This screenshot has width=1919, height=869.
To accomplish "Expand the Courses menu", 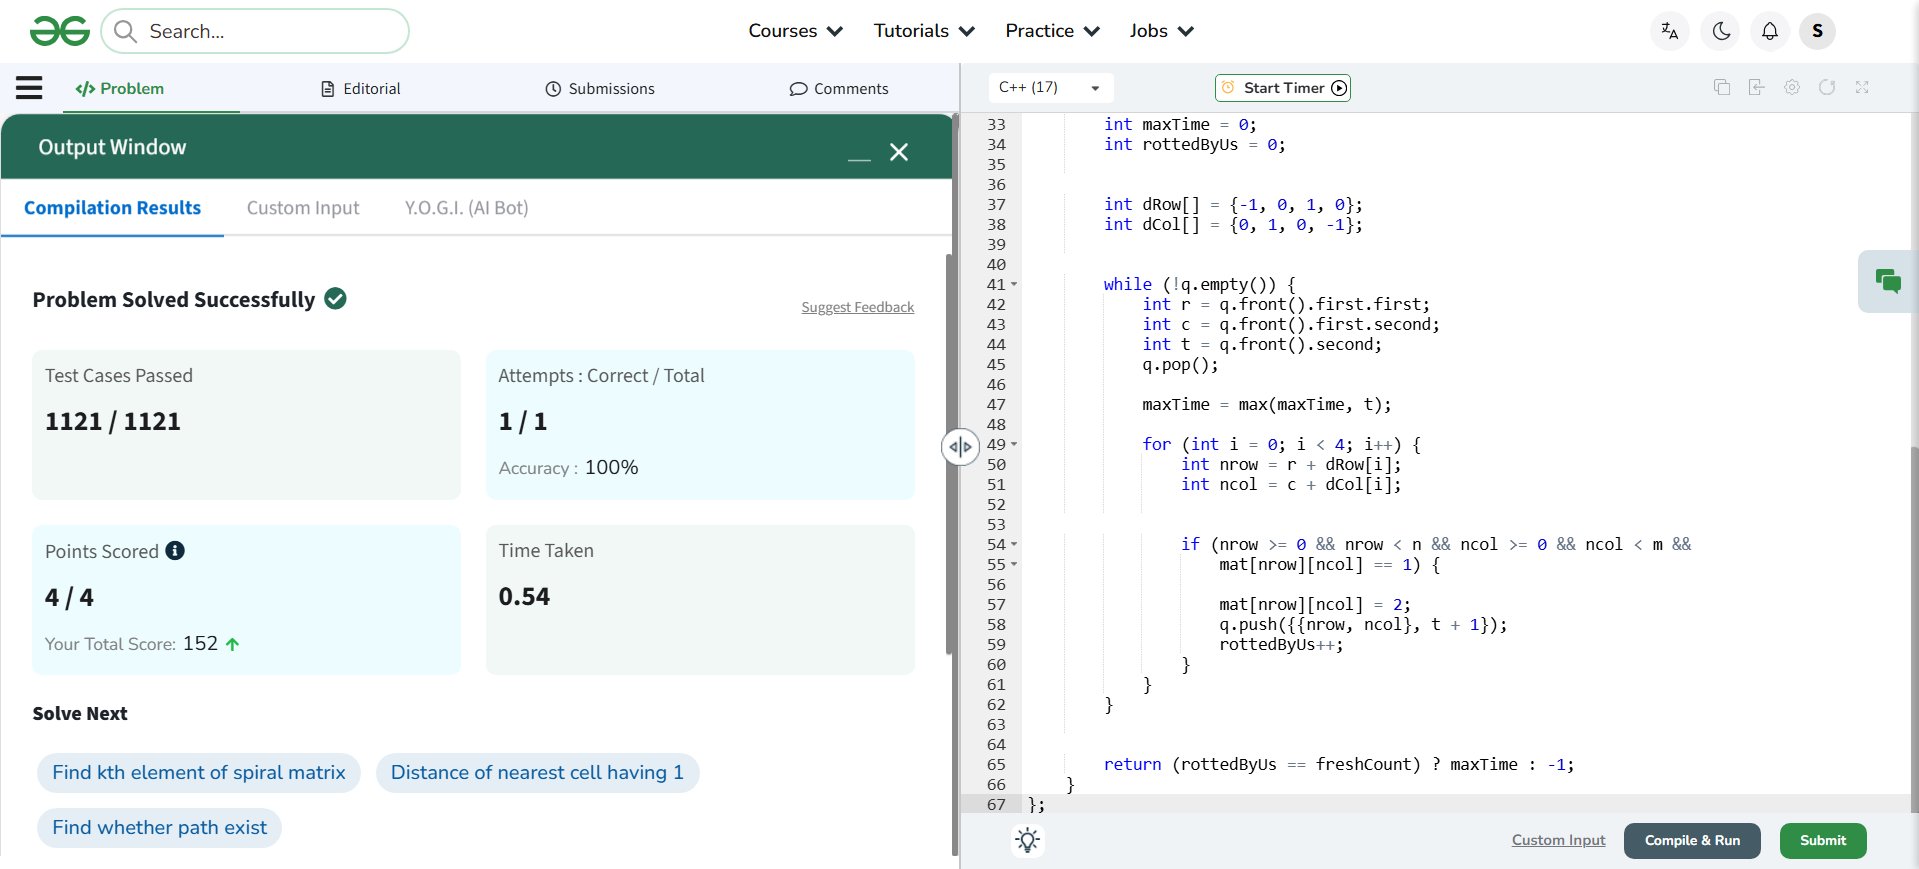I will (795, 31).
